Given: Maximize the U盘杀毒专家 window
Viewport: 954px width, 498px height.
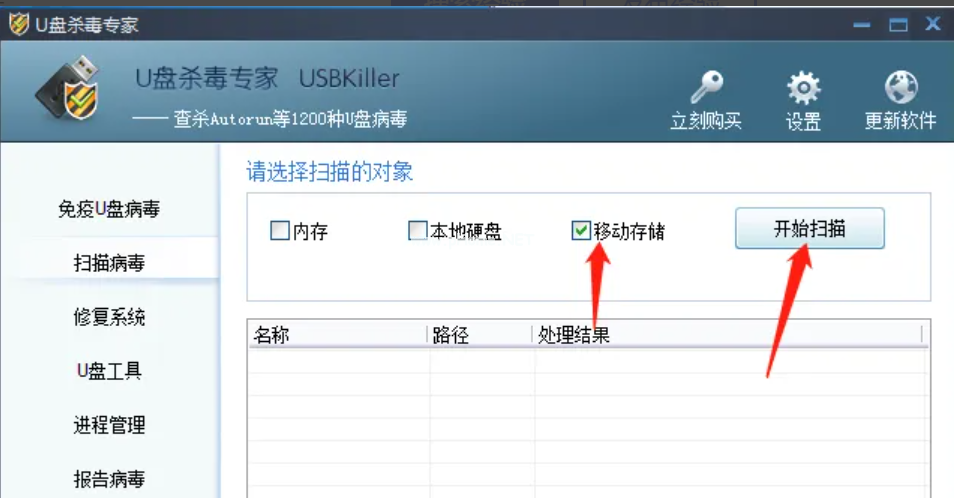Looking at the screenshot, I should (x=897, y=25).
